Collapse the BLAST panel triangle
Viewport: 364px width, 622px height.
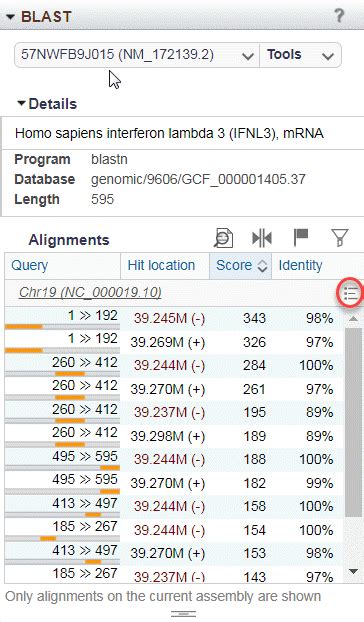(x=10, y=17)
